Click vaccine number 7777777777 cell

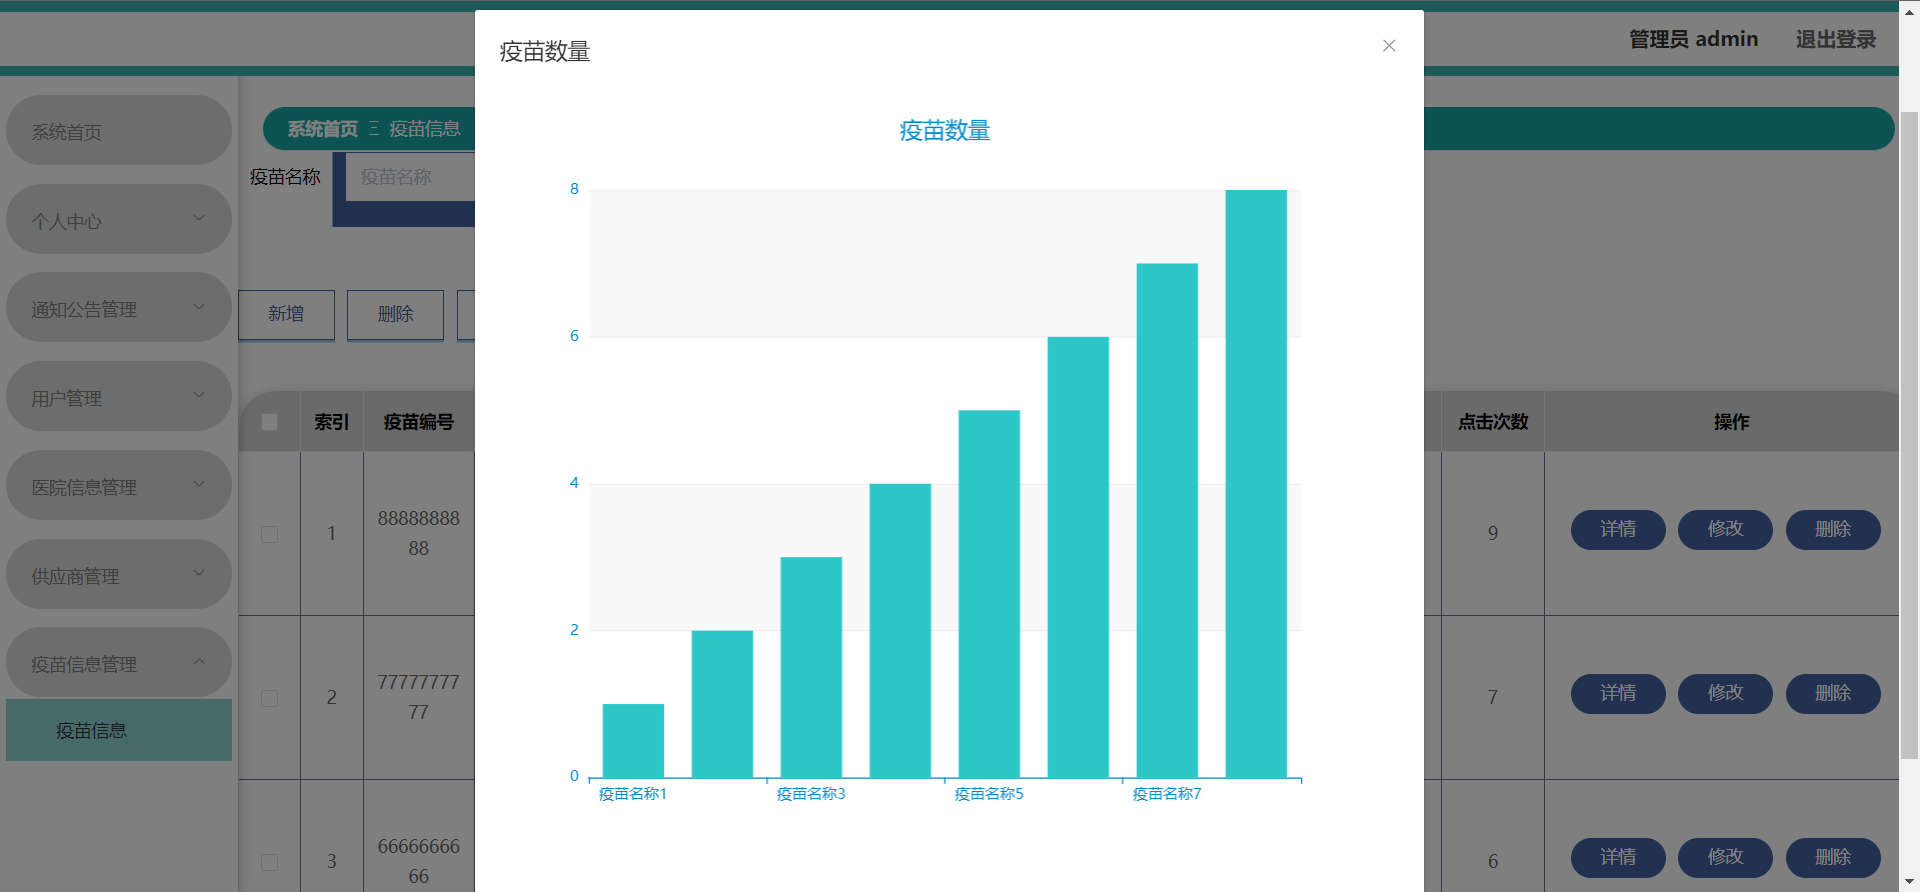(x=418, y=697)
